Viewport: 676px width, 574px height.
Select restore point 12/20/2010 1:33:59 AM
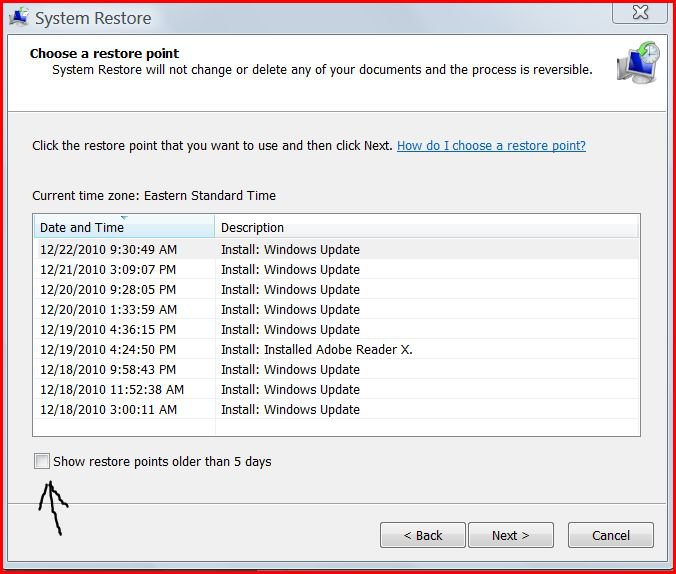click(x=336, y=309)
